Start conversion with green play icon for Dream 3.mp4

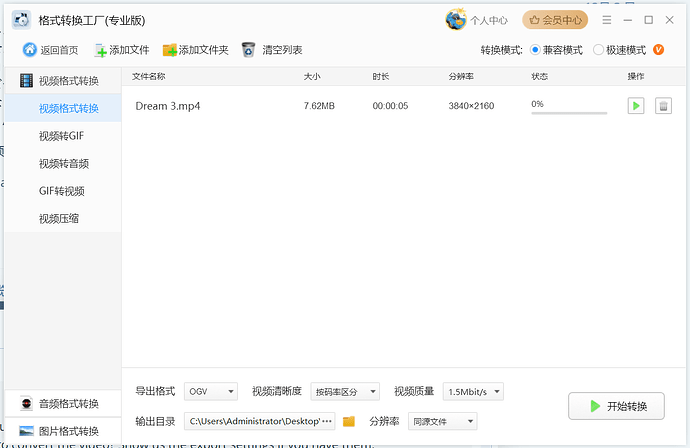636,106
